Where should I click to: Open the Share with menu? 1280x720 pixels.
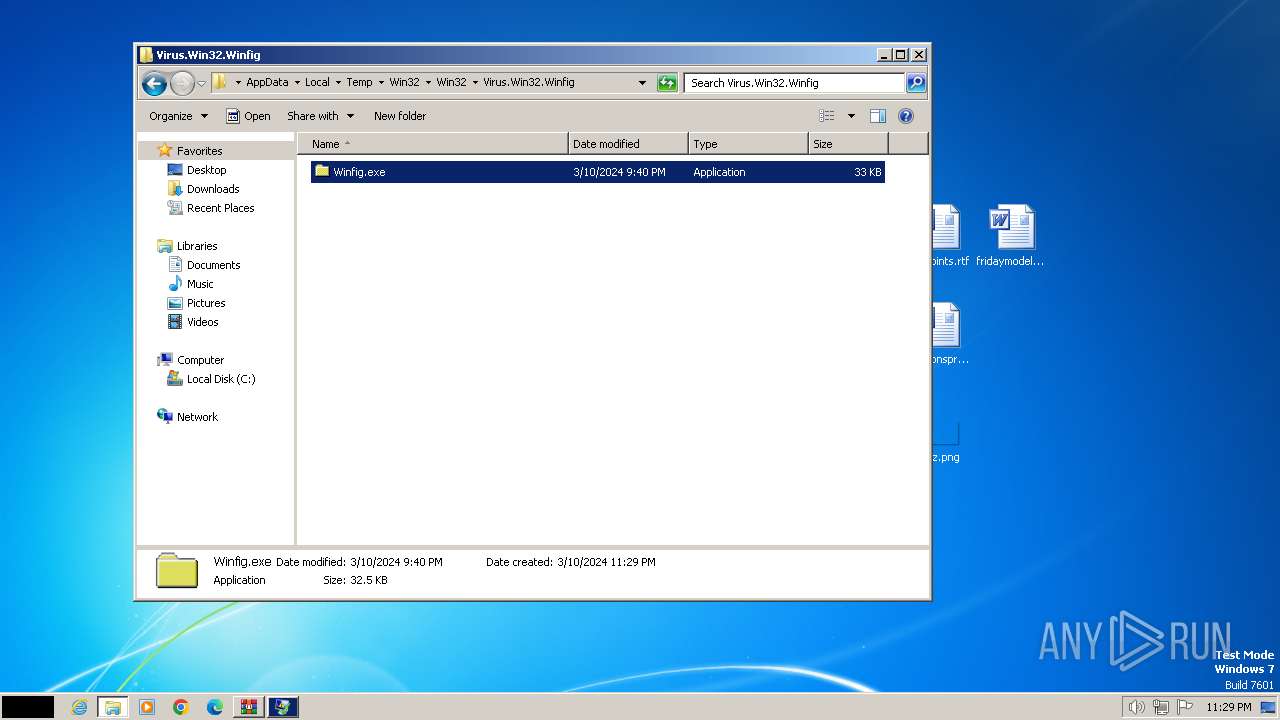click(x=320, y=116)
